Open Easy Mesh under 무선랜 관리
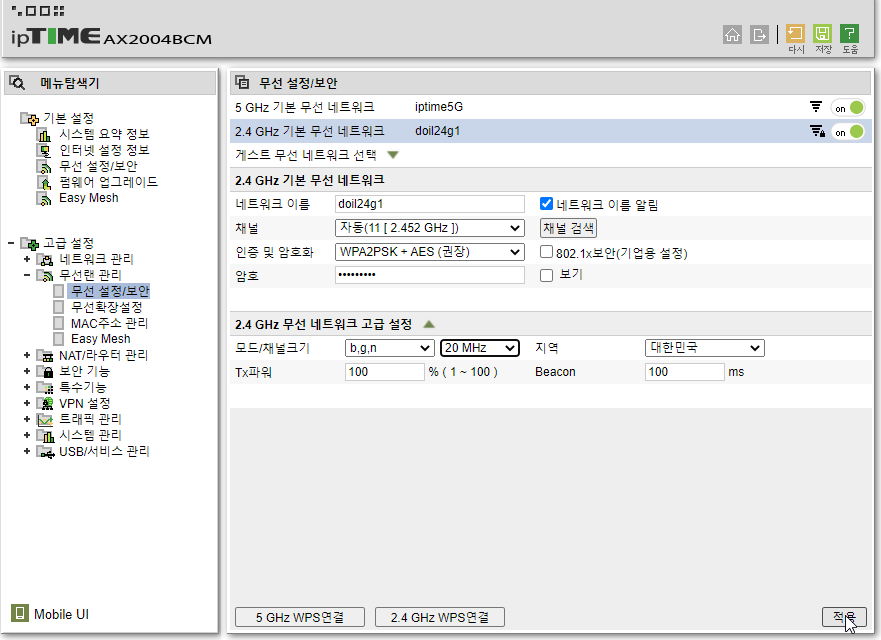881x640 pixels. (x=101, y=339)
